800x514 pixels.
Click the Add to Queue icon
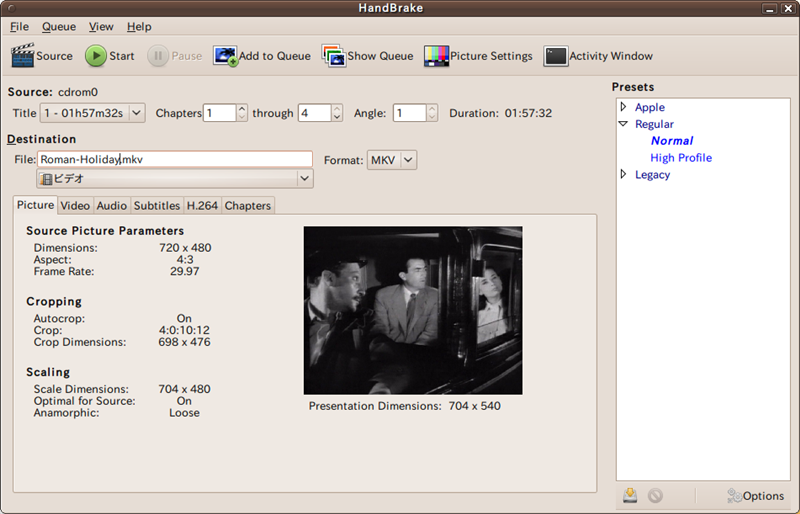point(225,56)
